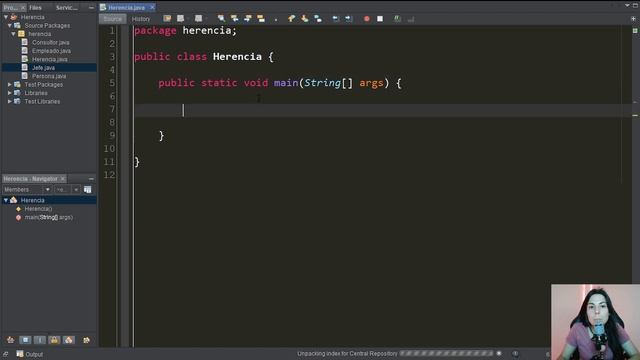Image resolution: width=640 pixels, height=360 pixels.
Task: Click the Find Selection magnifier toolbar icon
Action: 221,18
